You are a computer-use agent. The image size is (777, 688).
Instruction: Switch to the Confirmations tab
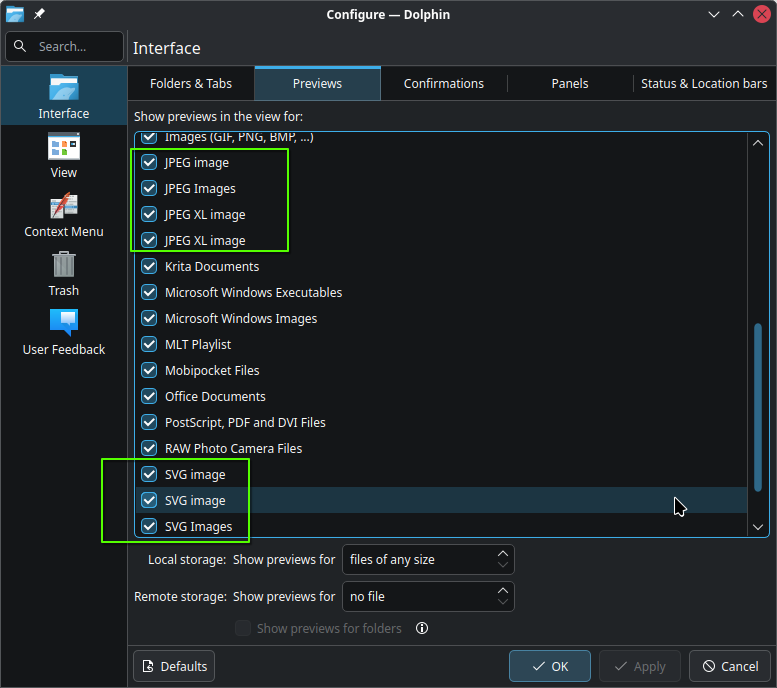[443, 84]
